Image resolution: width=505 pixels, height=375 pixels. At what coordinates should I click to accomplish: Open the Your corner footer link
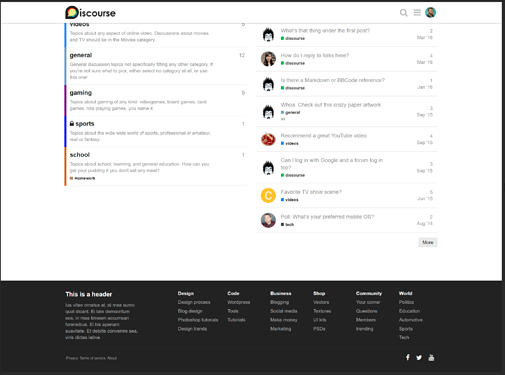[x=368, y=302]
